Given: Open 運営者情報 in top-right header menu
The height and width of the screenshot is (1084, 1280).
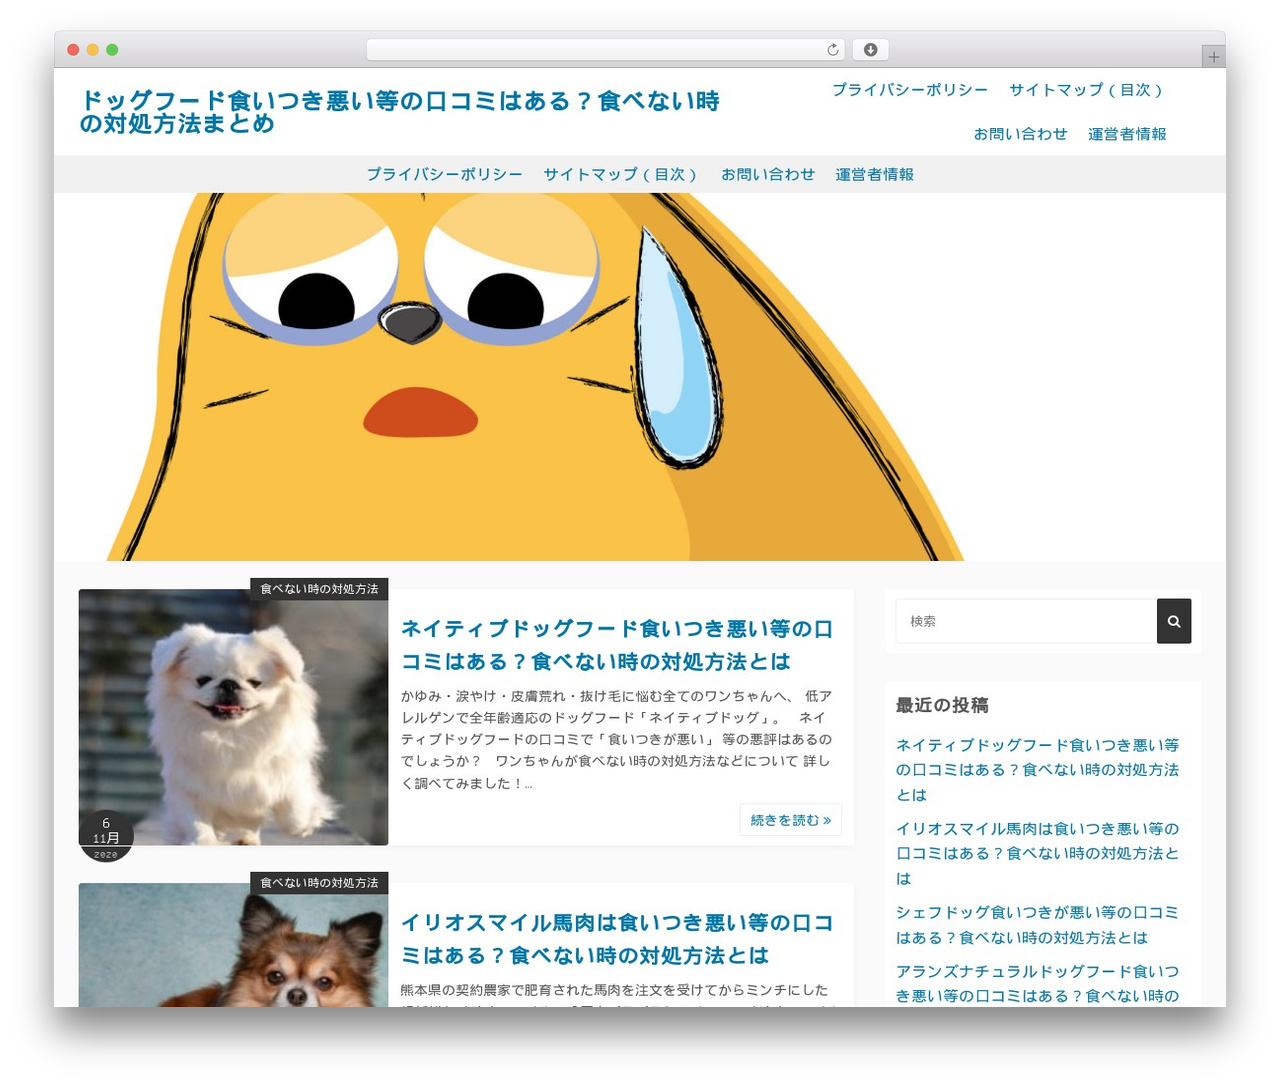Looking at the screenshot, I should (x=1127, y=134).
